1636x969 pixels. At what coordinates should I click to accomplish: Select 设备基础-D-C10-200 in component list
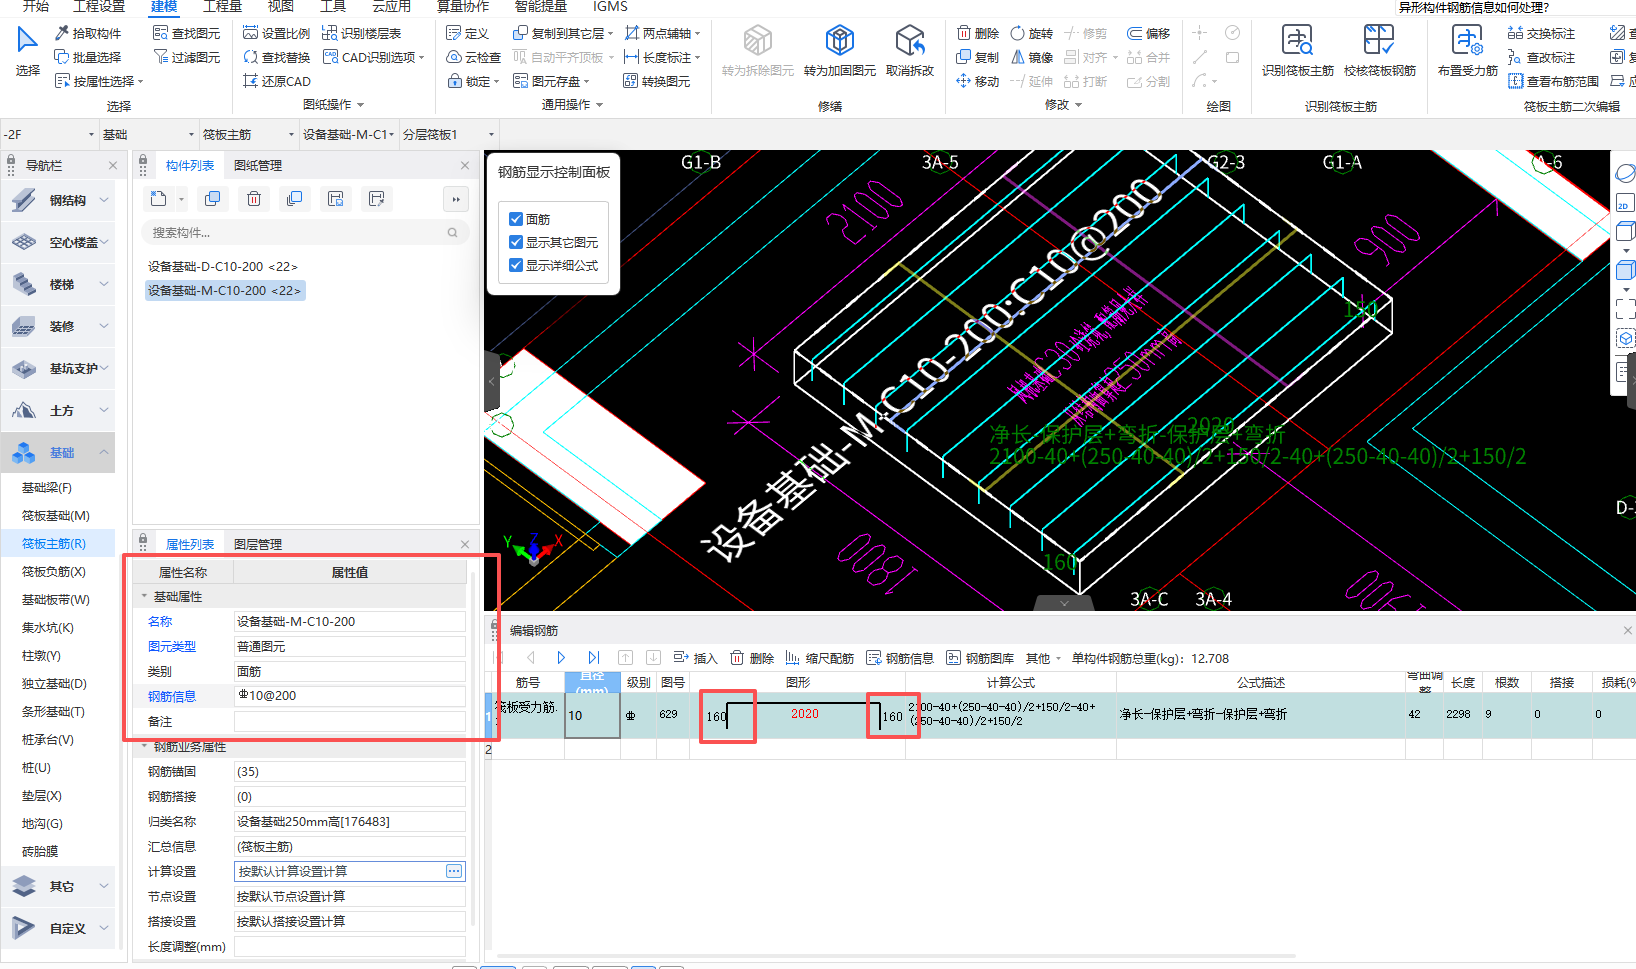(222, 266)
